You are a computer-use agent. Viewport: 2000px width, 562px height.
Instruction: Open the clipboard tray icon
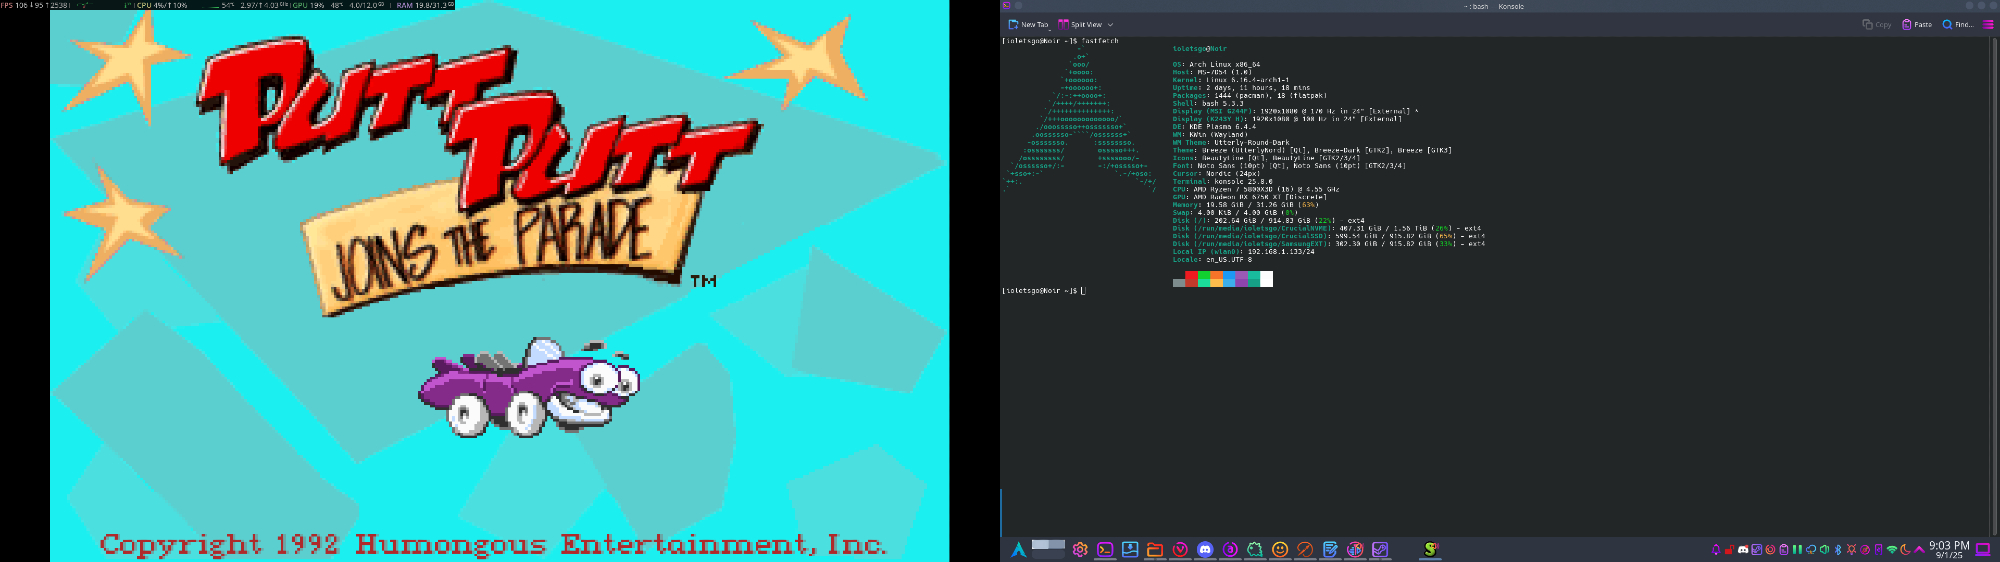[1784, 549]
